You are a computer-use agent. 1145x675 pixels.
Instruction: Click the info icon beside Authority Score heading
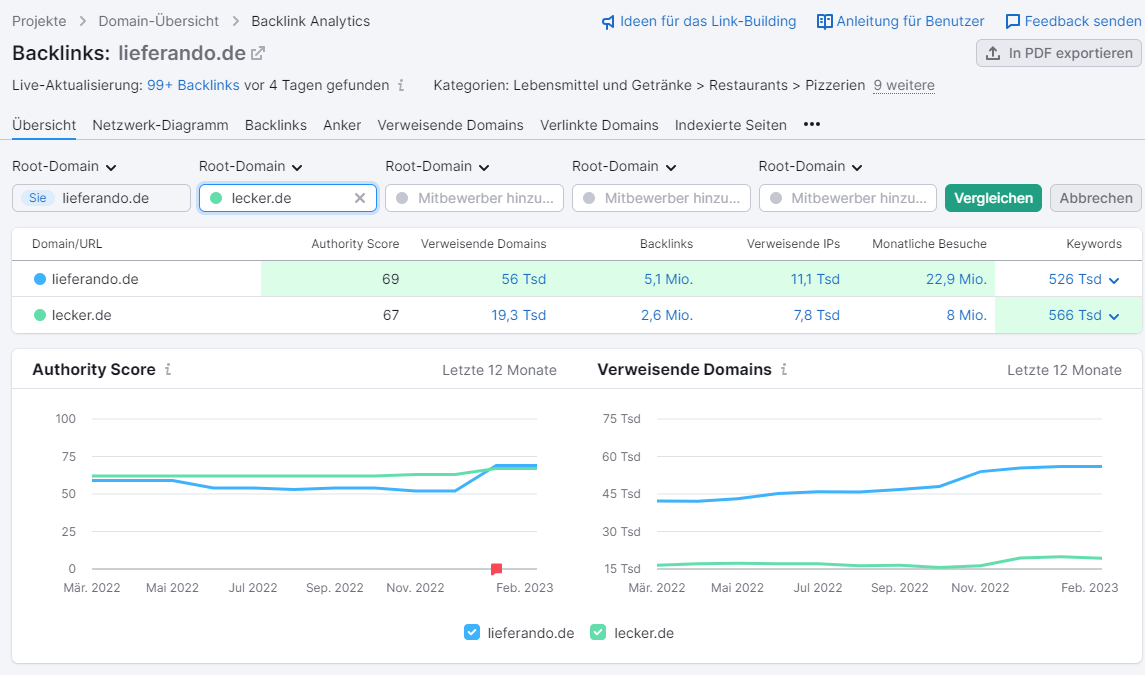(x=169, y=369)
